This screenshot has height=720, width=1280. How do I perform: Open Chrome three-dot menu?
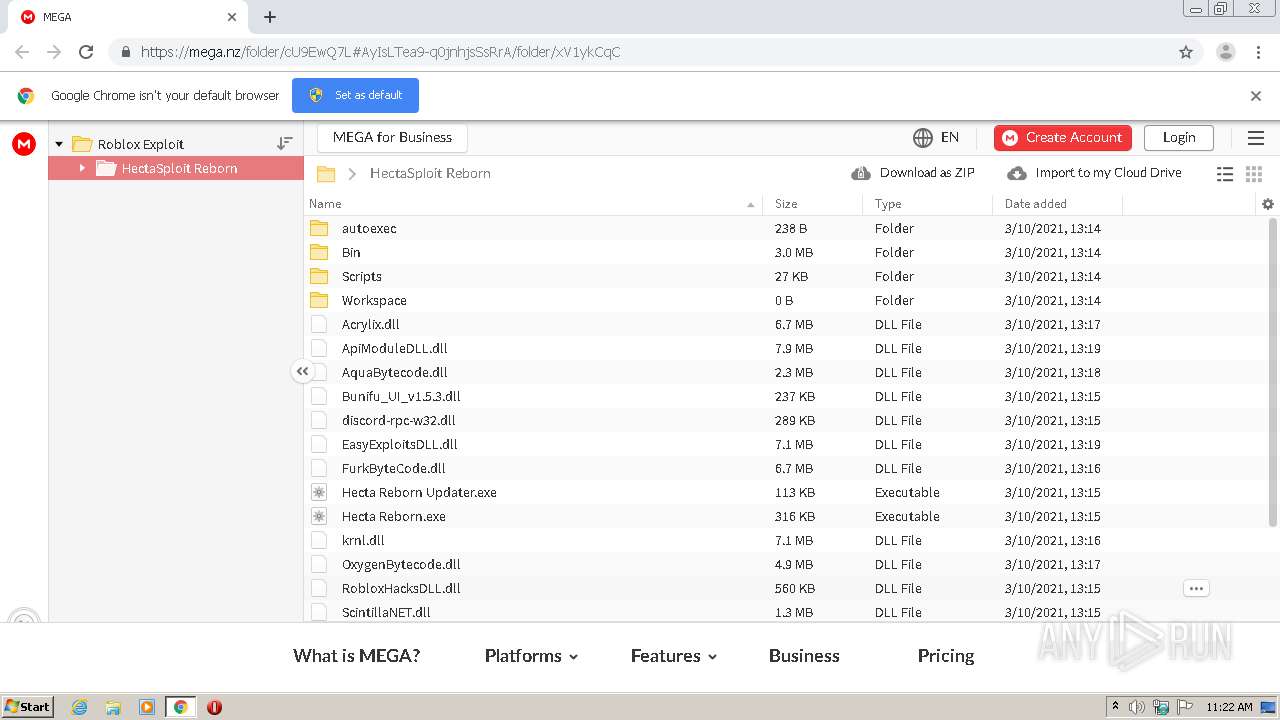tap(1258, 52)
